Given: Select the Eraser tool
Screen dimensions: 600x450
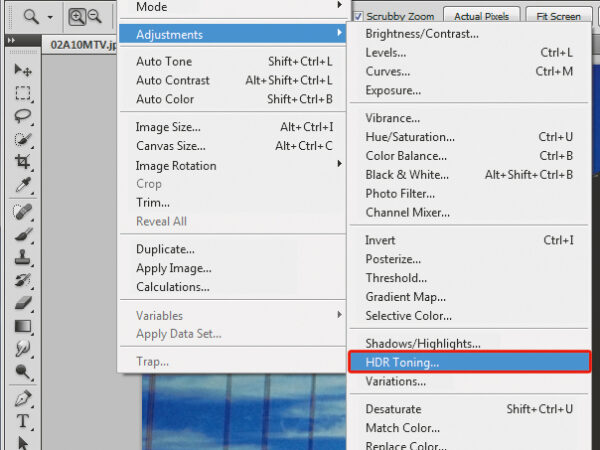Looking at the screenshot, I should [x=23, y=302].
